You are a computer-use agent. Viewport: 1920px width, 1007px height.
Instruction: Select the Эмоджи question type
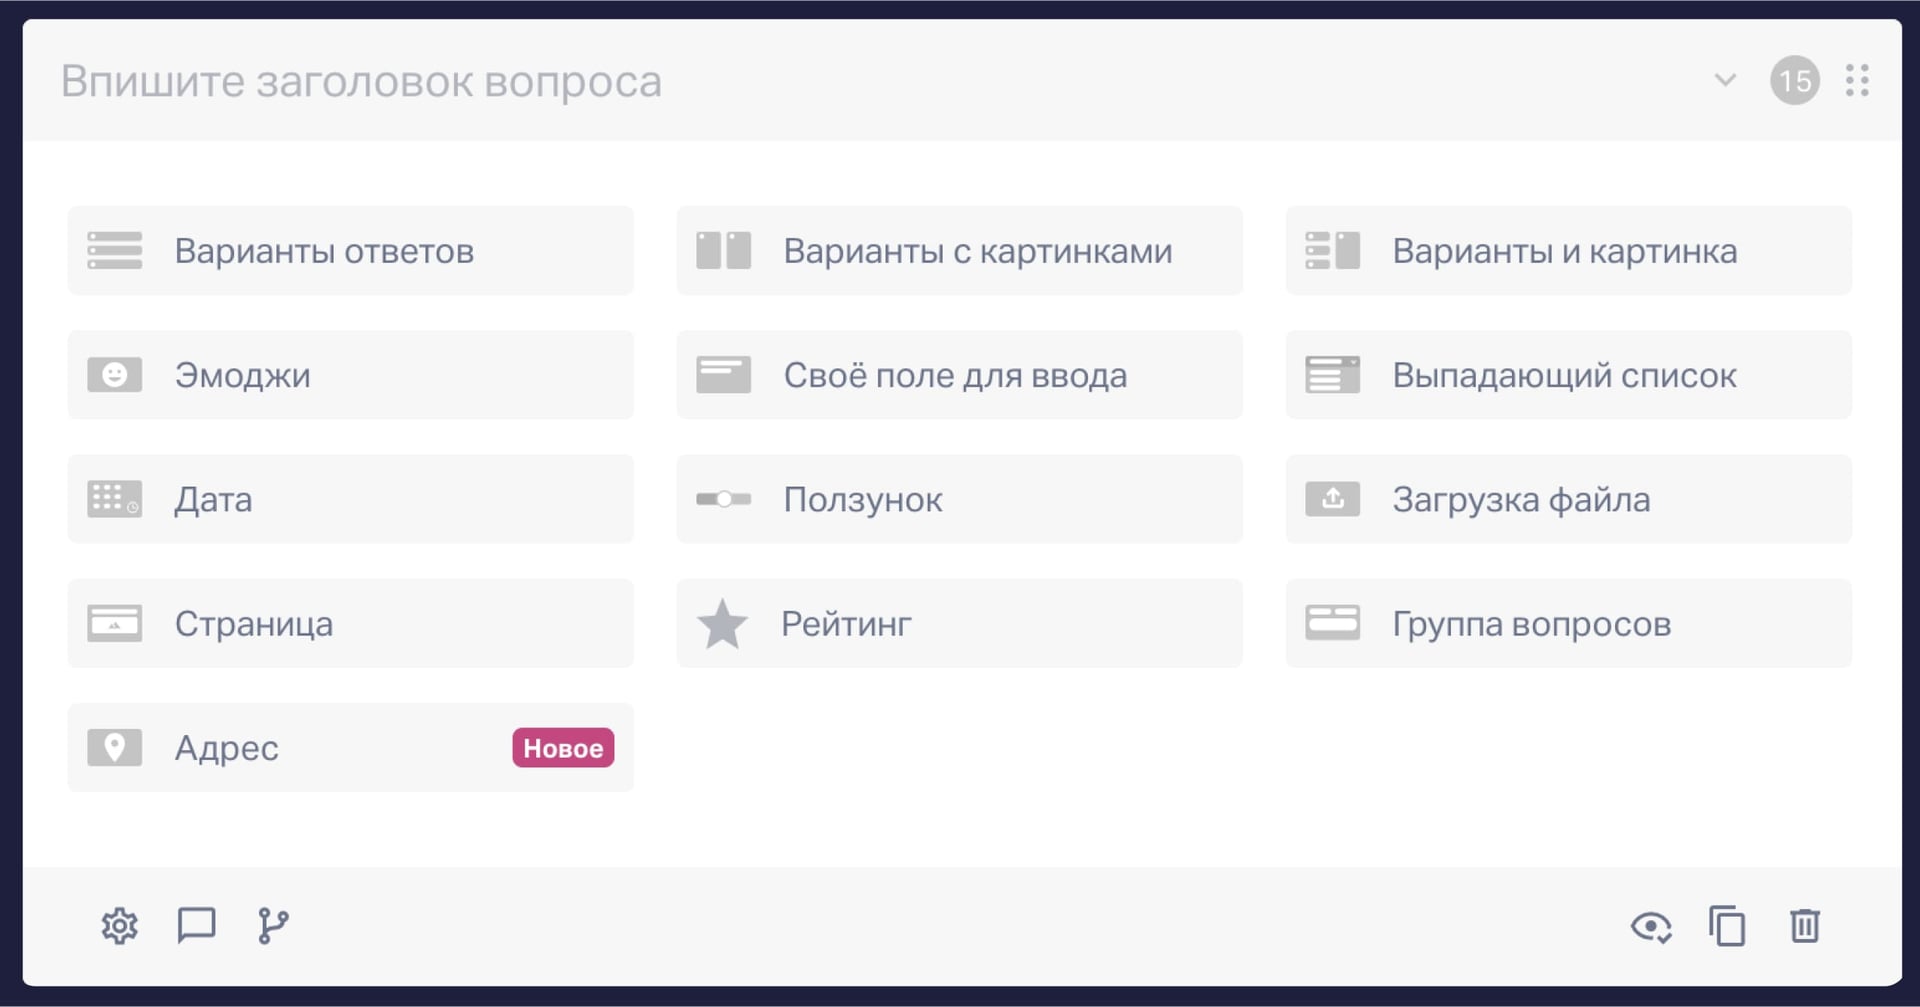click(x=350, y=375)
